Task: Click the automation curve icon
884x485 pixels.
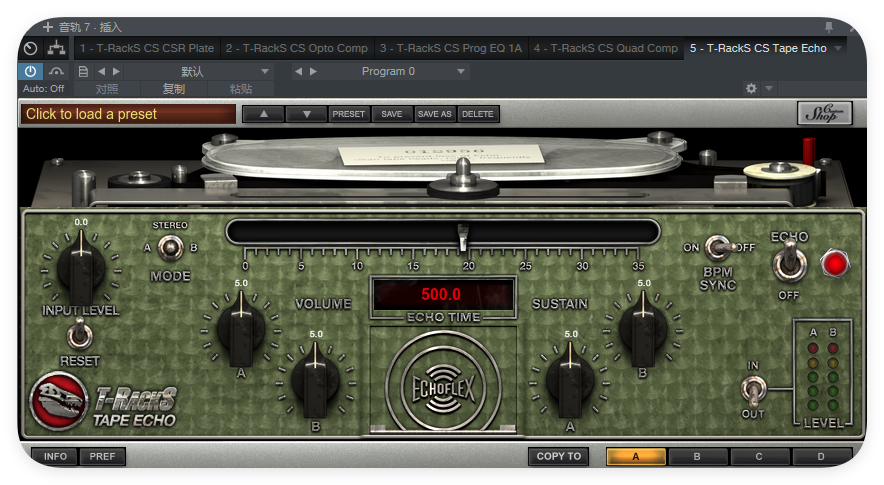Action: click(x=56, y=72)
